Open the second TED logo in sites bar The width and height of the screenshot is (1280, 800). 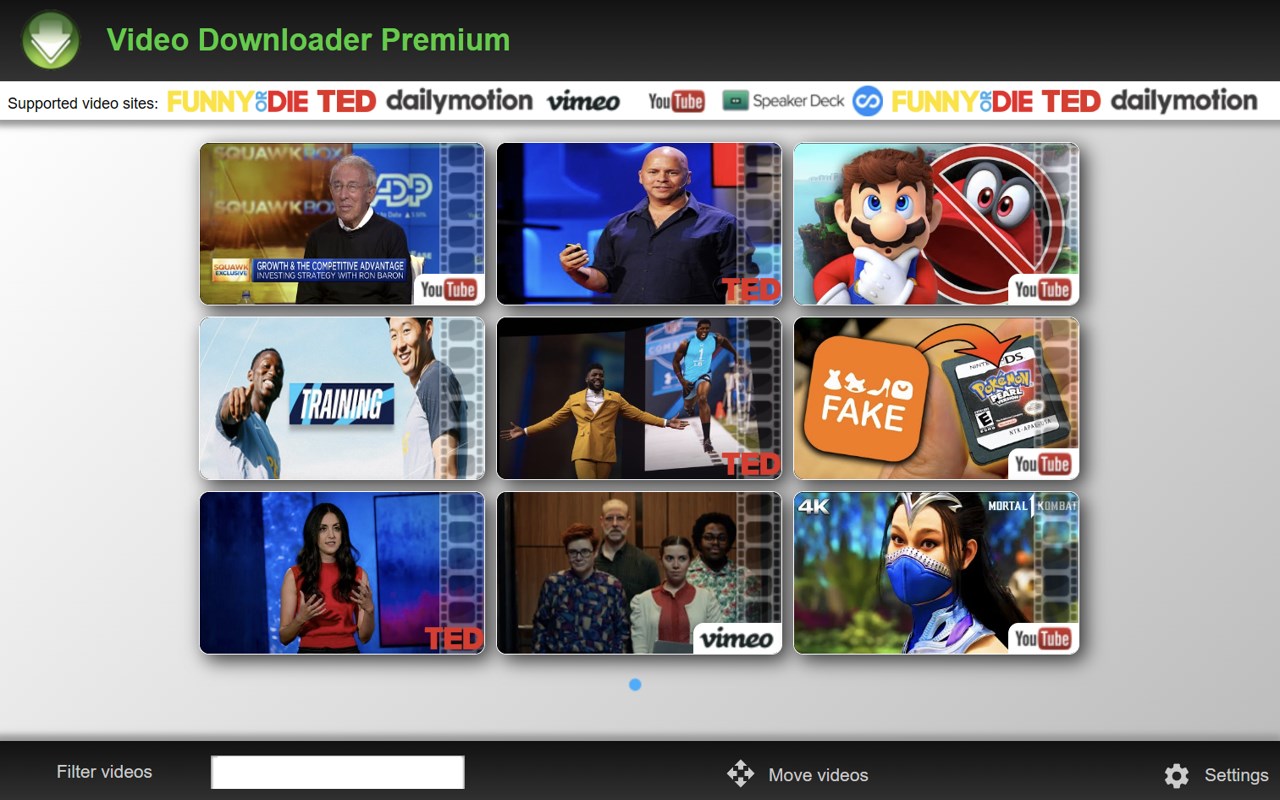[x=1071, y=101]
